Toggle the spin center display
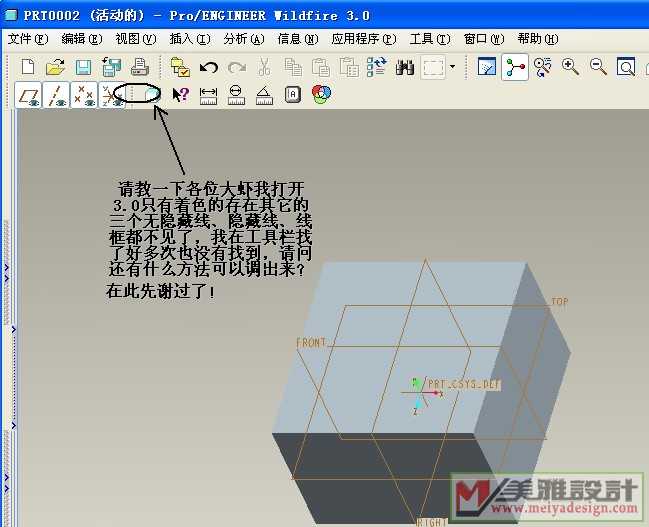The width and height of the screenshot is (649, 527). tap(515, 67)
